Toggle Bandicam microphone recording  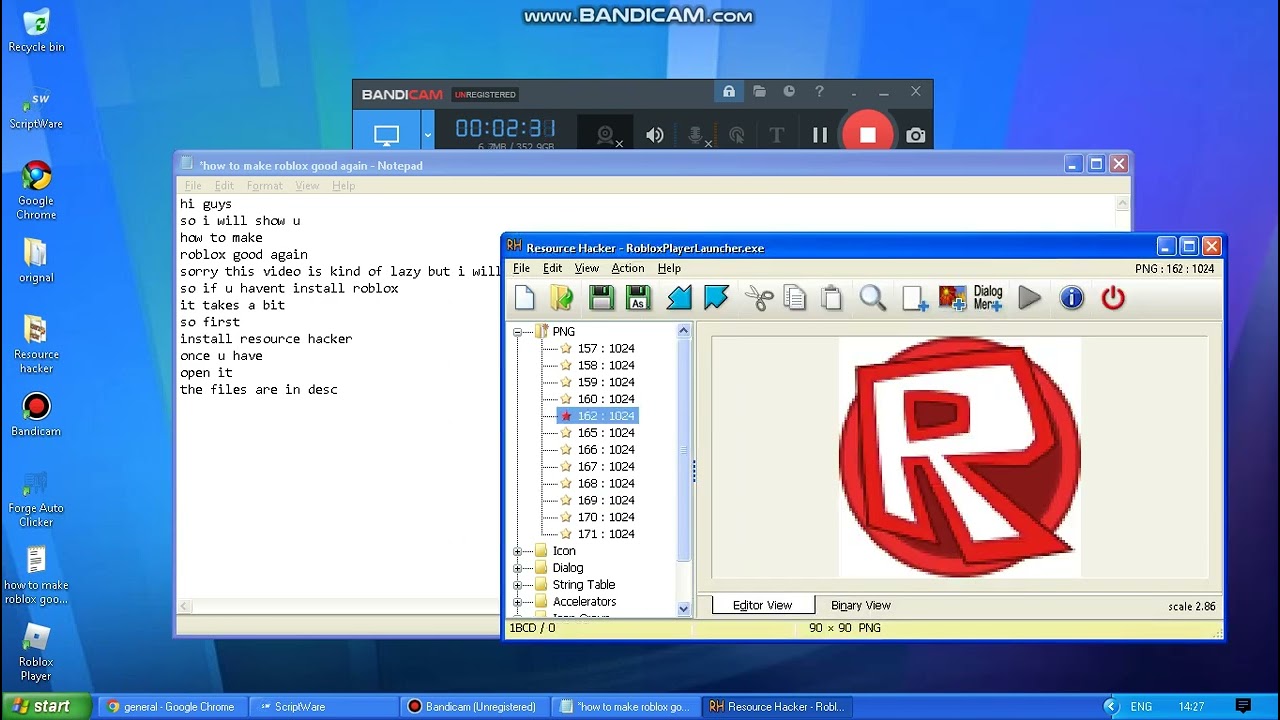point(696,135)
